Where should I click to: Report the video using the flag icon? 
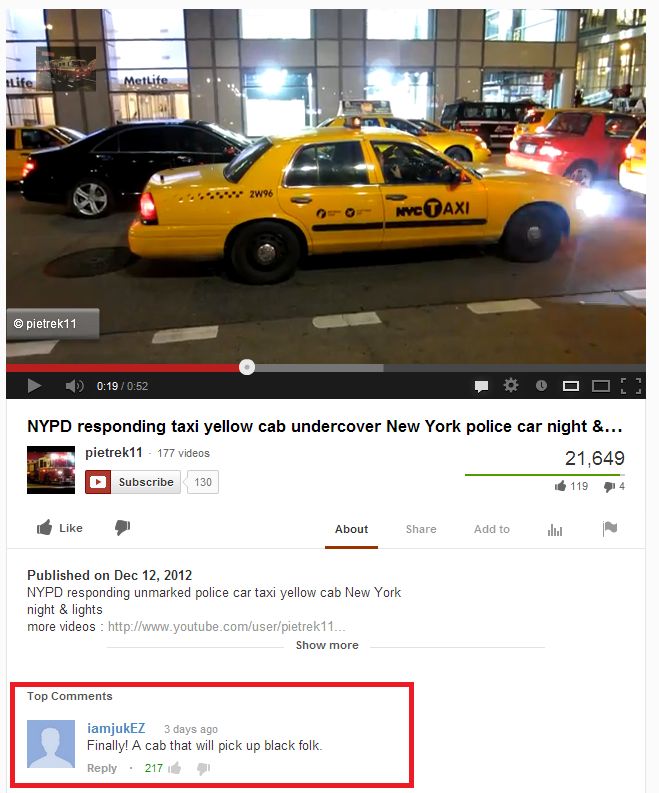[610, 528]
